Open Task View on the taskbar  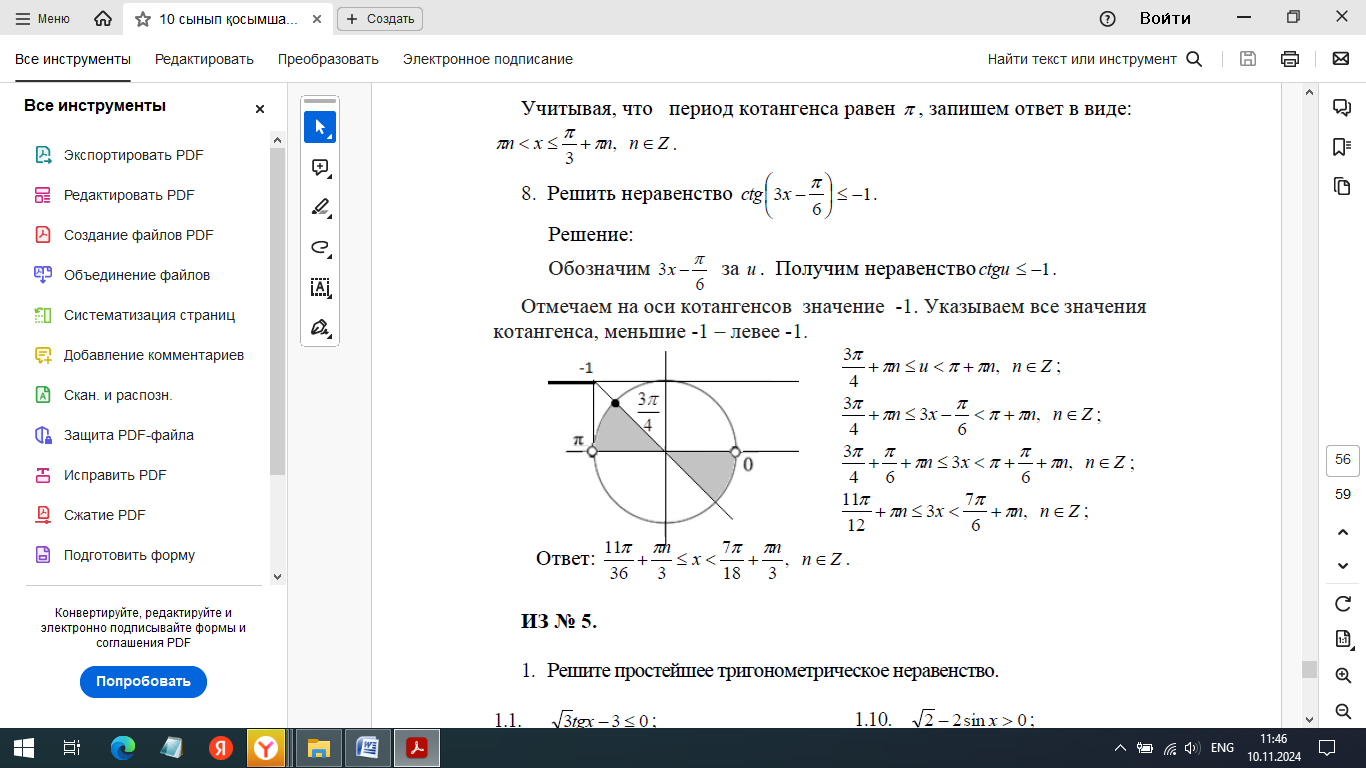click(72, 747)
